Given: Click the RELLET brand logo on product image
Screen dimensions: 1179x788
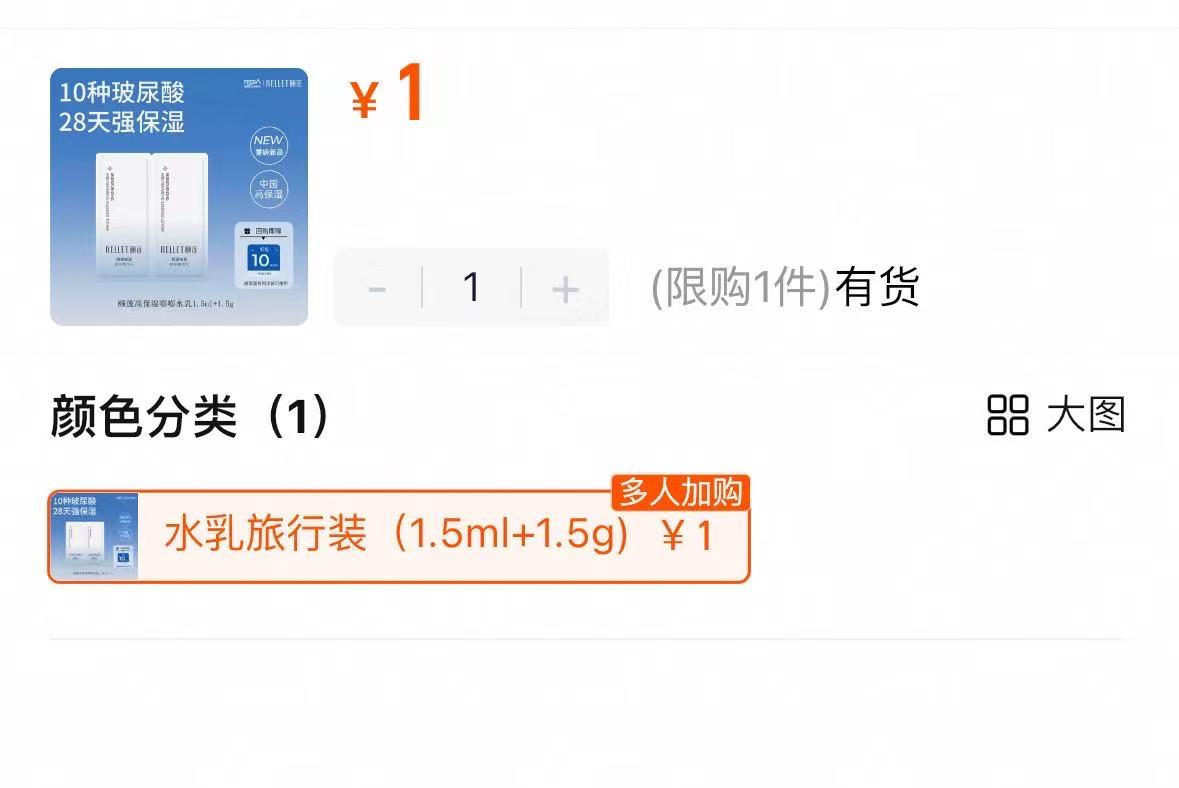Looking at the screenshot, I should point(273,83).
